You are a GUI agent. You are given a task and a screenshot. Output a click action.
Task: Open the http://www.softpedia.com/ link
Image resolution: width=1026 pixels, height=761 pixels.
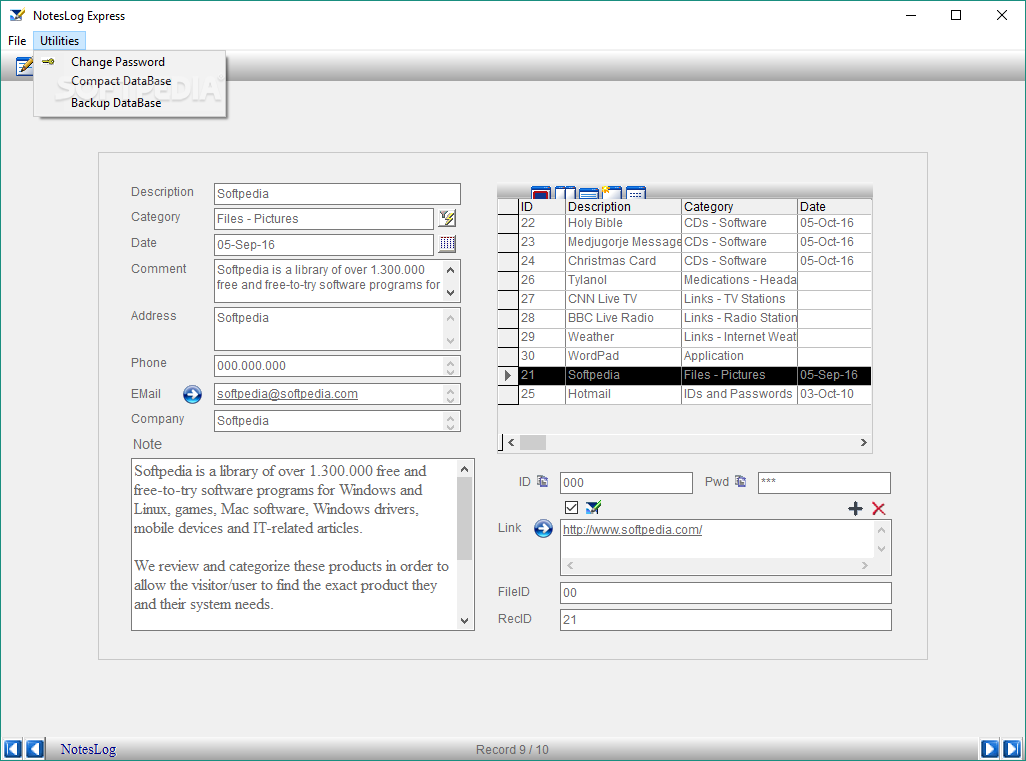point(632,529)
